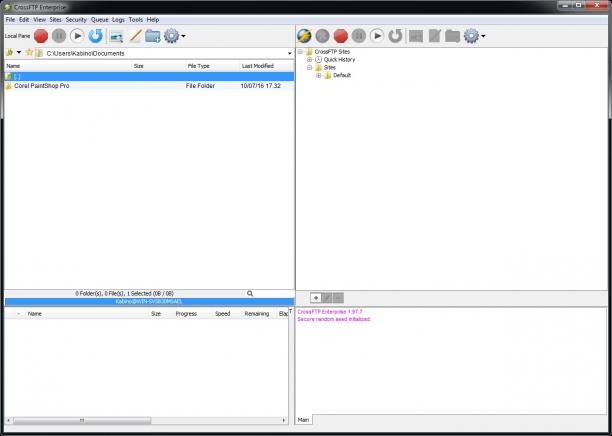Screen dimensions: 612x436
Task: Click the gray Pause button in Local Pane toolbar
Action: 59,36
